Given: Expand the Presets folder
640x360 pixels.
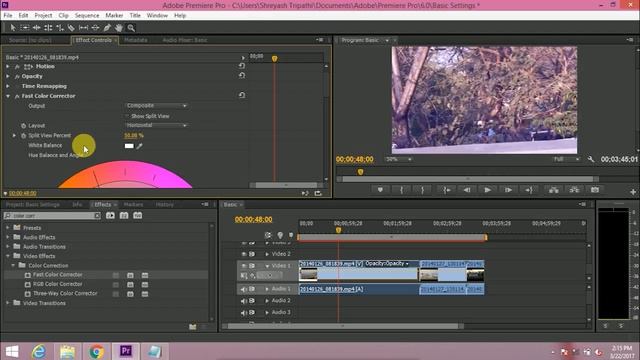Looking at the screenshot, I should pos(8,227).
